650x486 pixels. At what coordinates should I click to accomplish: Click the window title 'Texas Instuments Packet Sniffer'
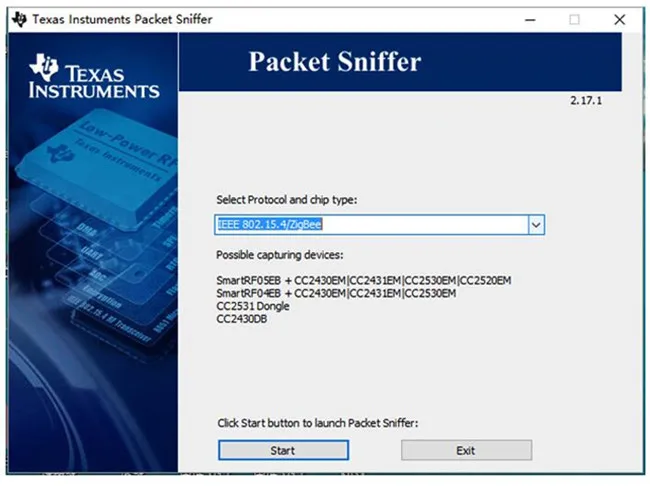122,19
